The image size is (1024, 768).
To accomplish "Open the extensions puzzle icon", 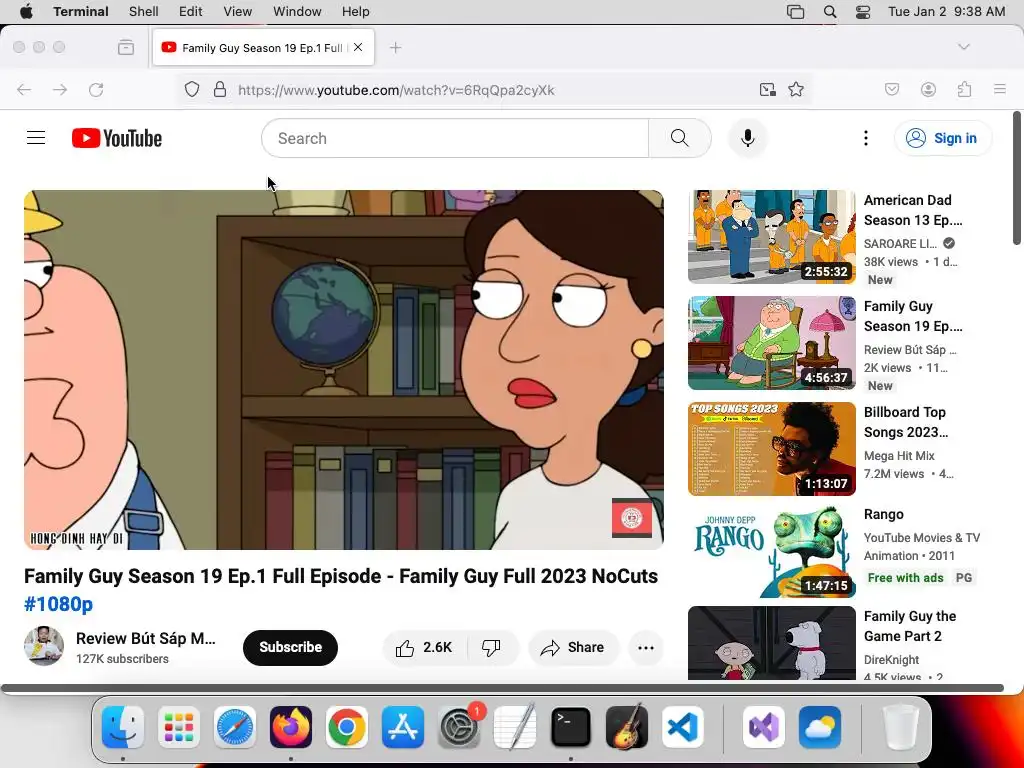I will pos(965,89).
